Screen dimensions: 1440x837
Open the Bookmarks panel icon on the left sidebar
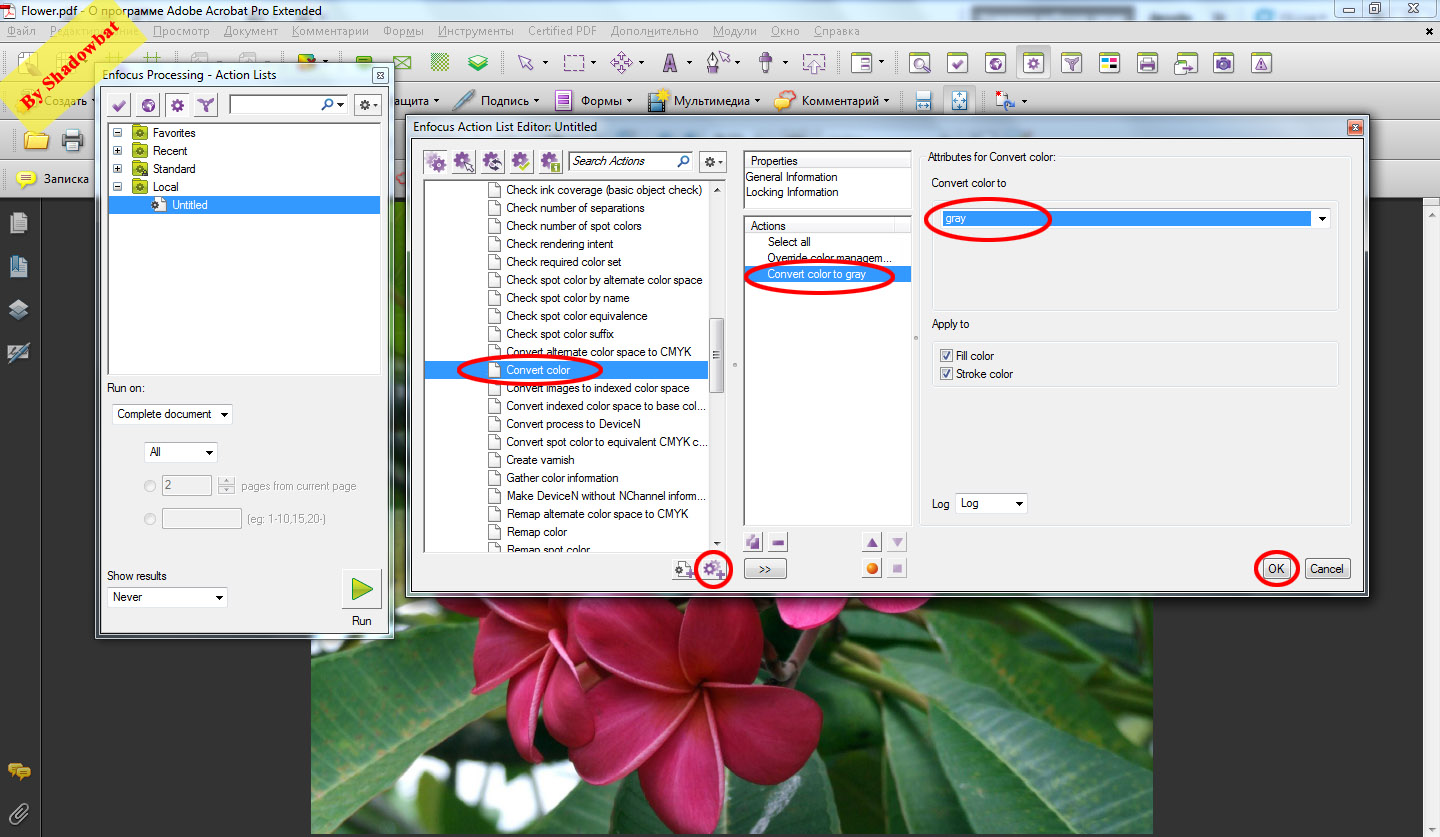[18, 266]
